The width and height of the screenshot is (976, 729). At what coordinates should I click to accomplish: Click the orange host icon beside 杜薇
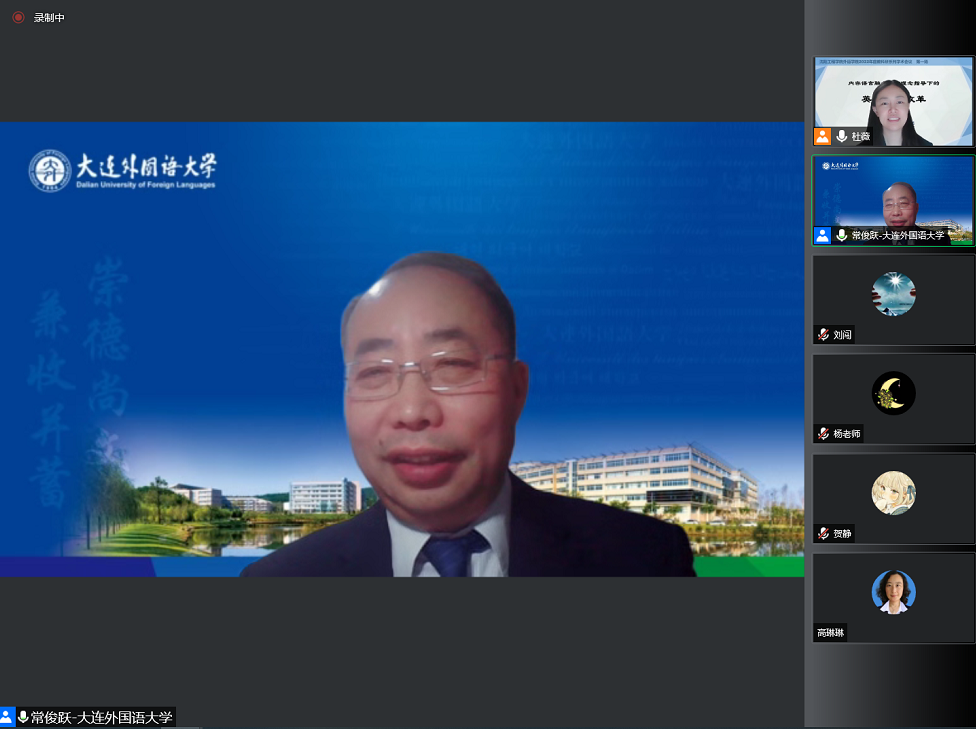[x=823, y=136]
